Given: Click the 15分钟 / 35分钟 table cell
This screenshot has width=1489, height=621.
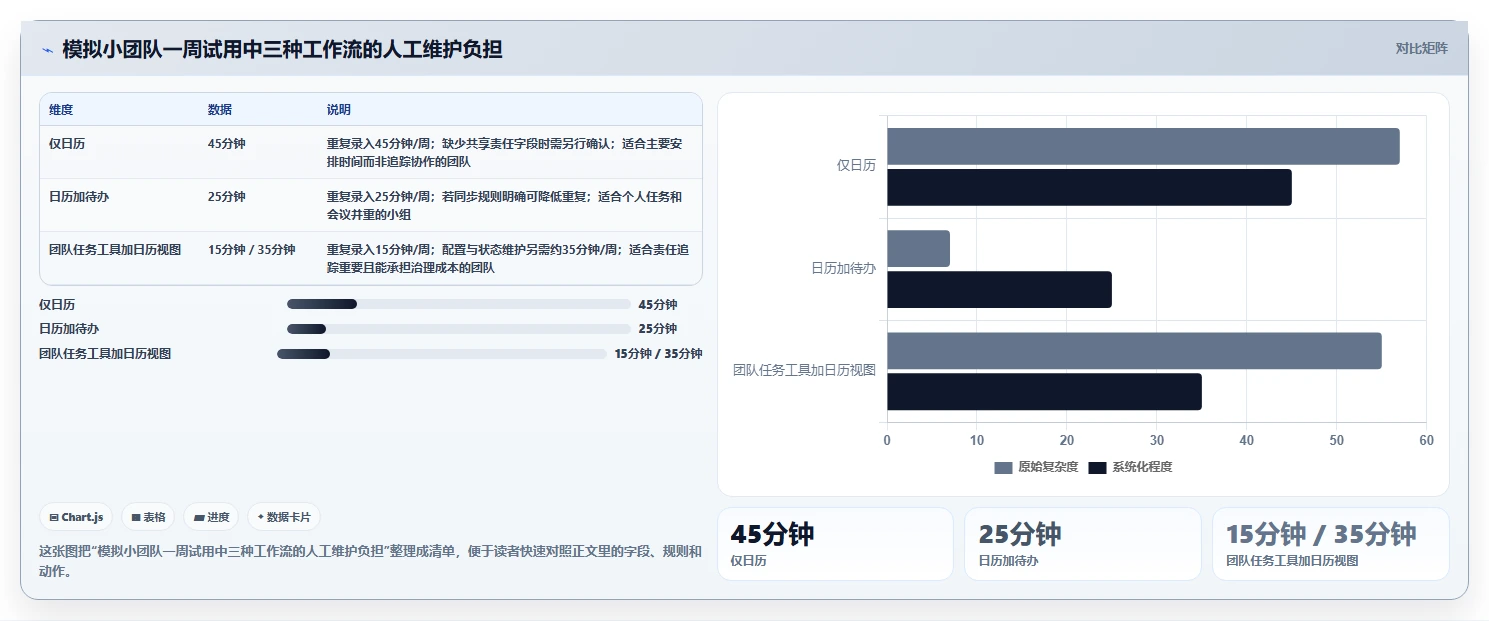Looking at the screenshot, I should tap(252, 250).
